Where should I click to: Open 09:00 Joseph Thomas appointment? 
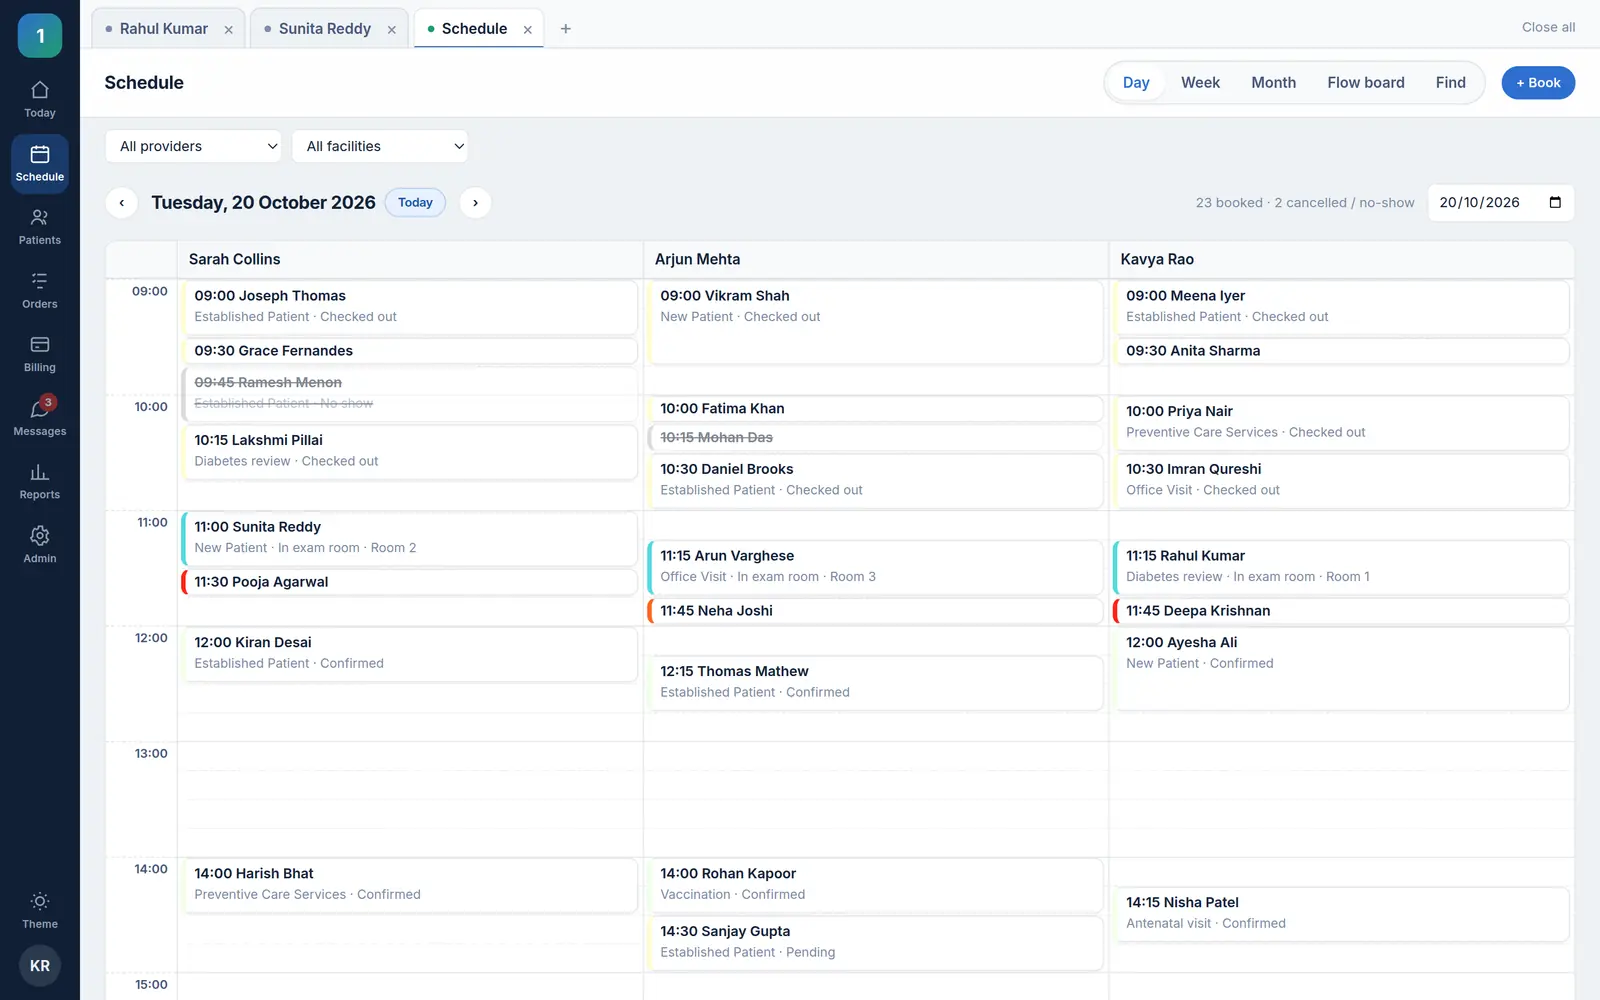pos(409,307)
